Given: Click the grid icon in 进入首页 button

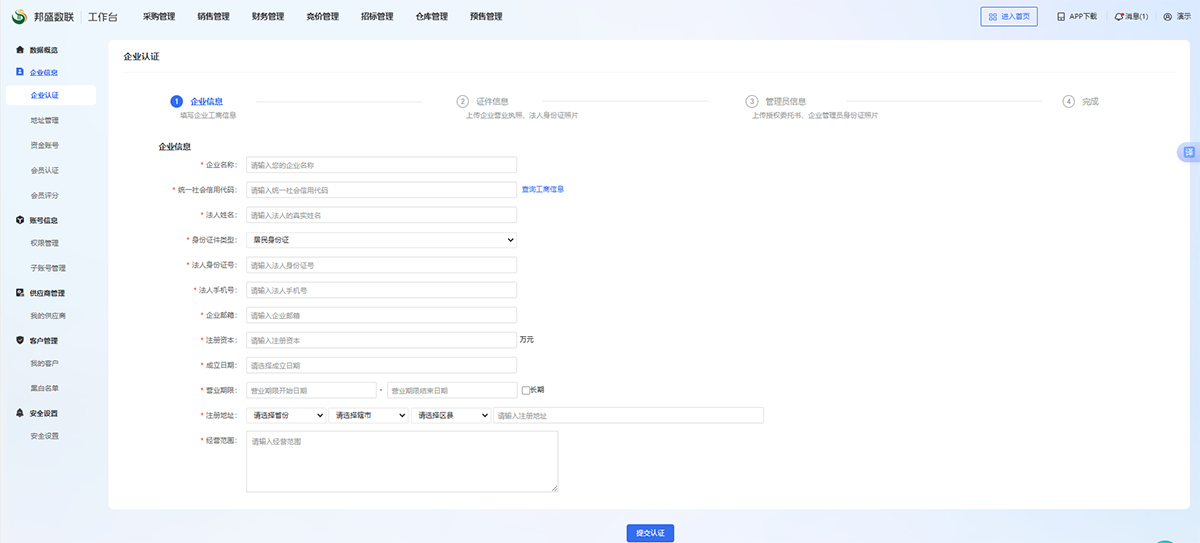Looking at the screenshot, I should (992, 17).
